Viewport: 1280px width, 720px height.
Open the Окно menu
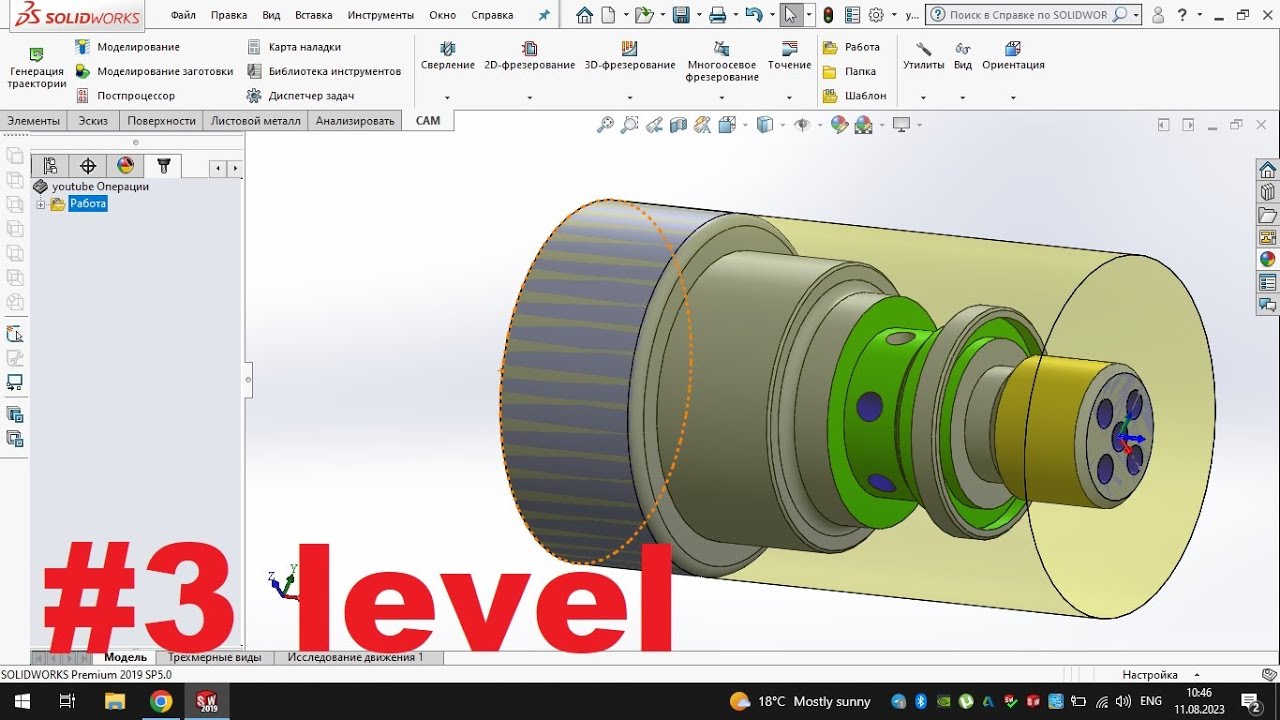click(x=442, y=15)
